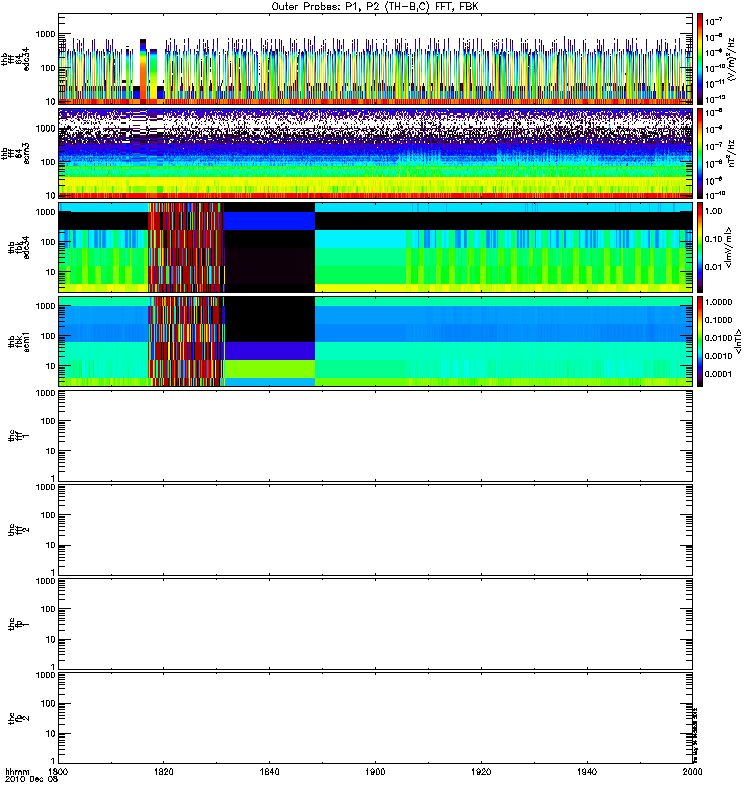750x800 pixels.
Task: Click the "<|mV/m|>" color bar unit label
Action: point(729,247)
